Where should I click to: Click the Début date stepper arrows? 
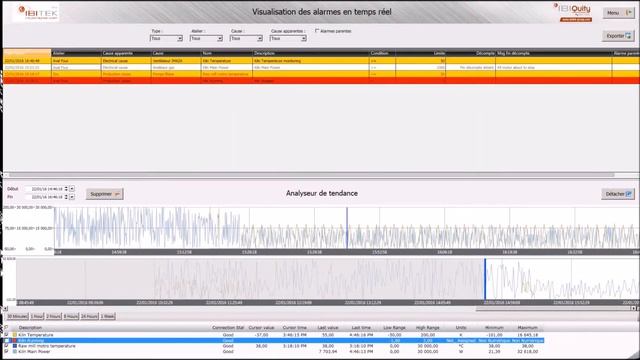pyautogui.click(x=66, y=189)
